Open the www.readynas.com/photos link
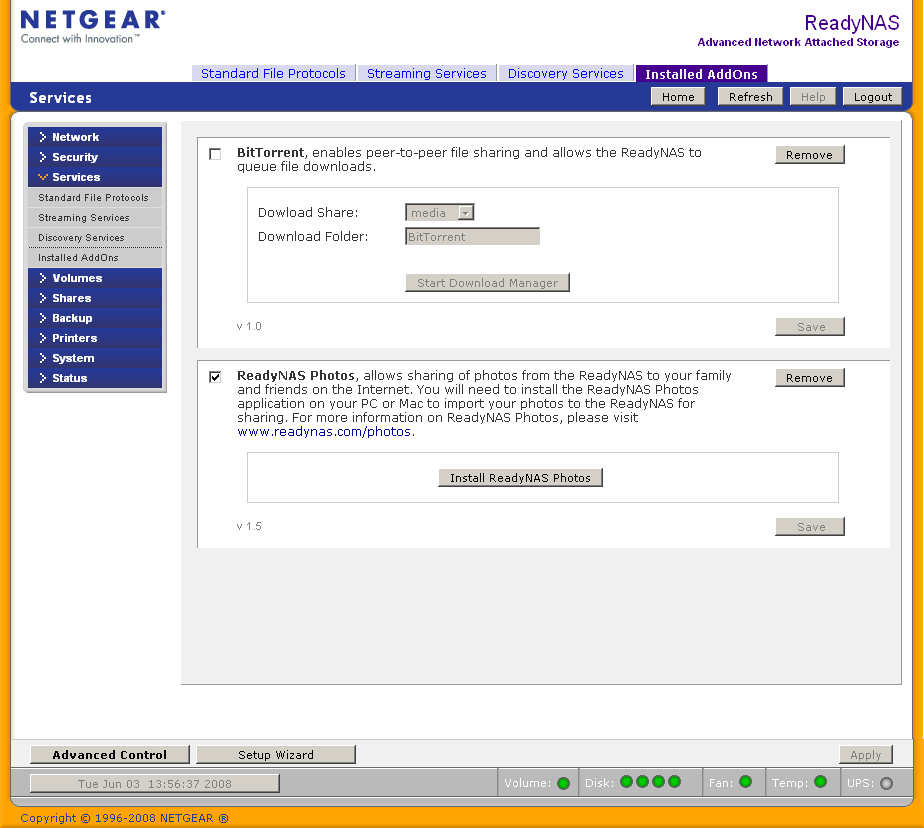This screenshot has width=924, height=828. [x=324, y=431]
